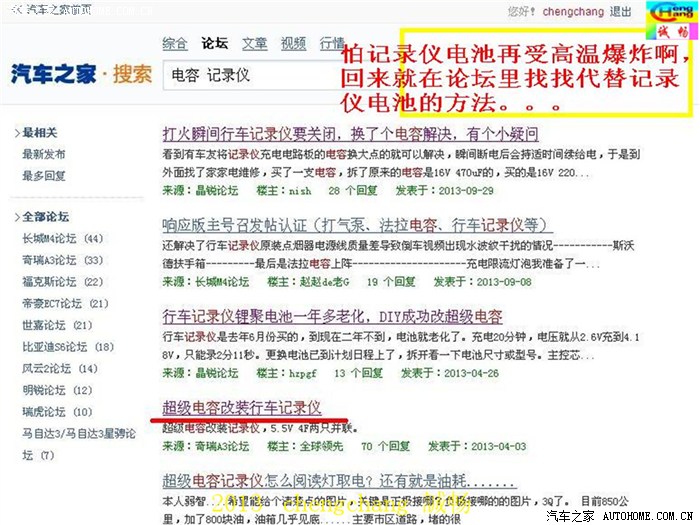Viewport: 700px width, 525px height.
Task: Switch to the 视频 tab
Action: [293, 43]
